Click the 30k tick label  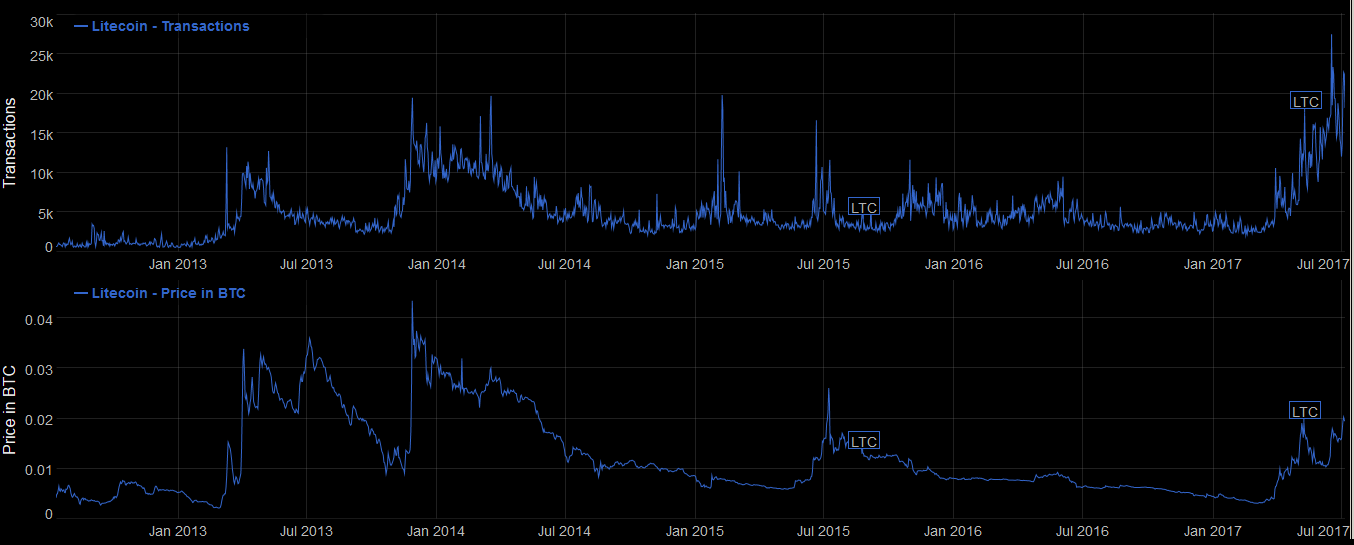coord(41,22)
